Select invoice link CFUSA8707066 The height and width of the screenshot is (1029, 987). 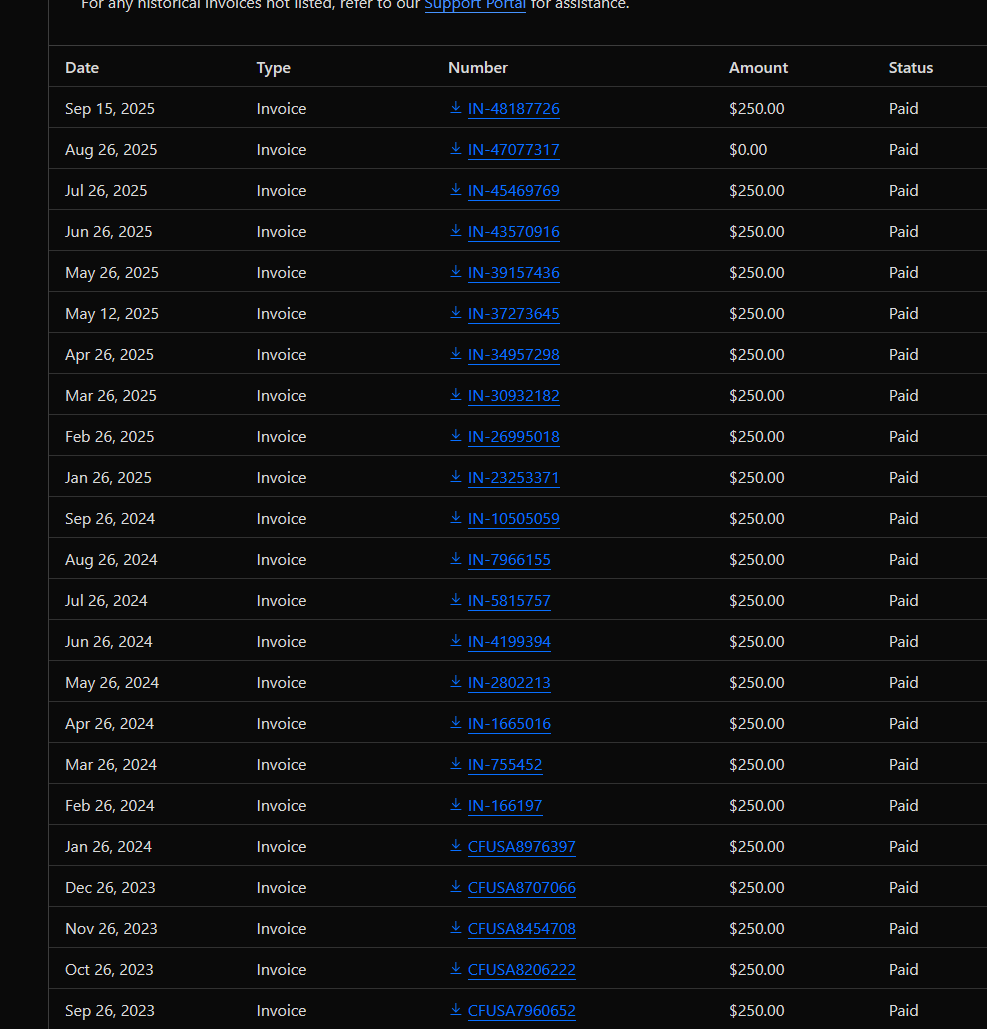pyautogui.click(x=522, y=888)
